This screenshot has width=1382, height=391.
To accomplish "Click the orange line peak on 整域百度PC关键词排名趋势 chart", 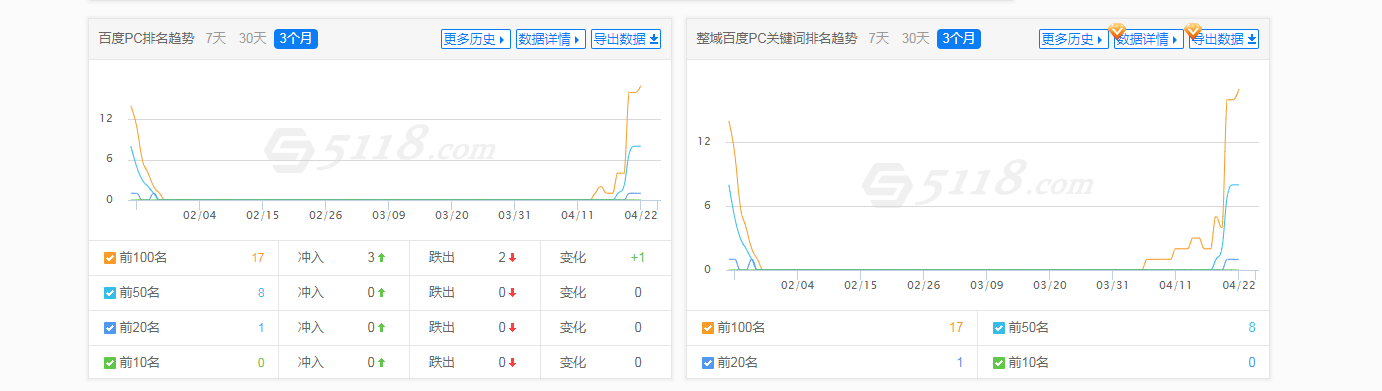I will click(1238, 90).
